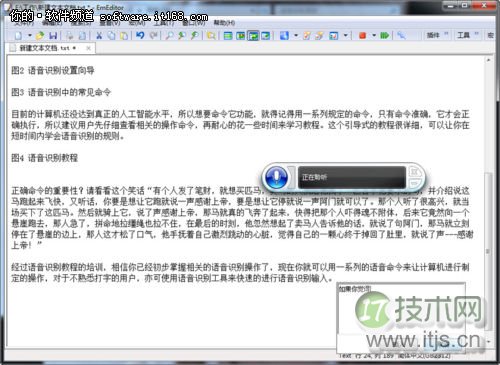
Task: Click scrollbar up arrow in editor
Action: click(x=488, y=60)
